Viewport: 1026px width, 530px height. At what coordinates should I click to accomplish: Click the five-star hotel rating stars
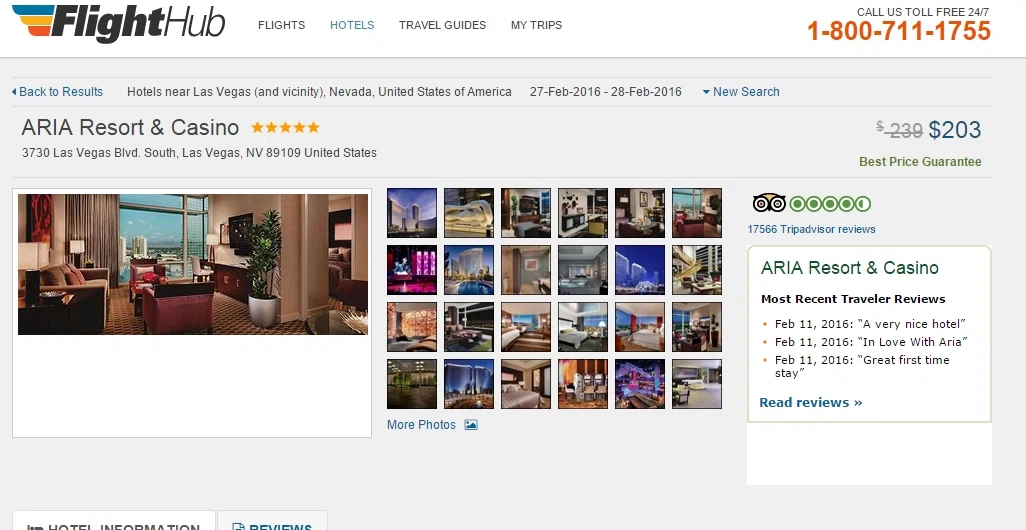pyautogui.click(x=285, y=127)
